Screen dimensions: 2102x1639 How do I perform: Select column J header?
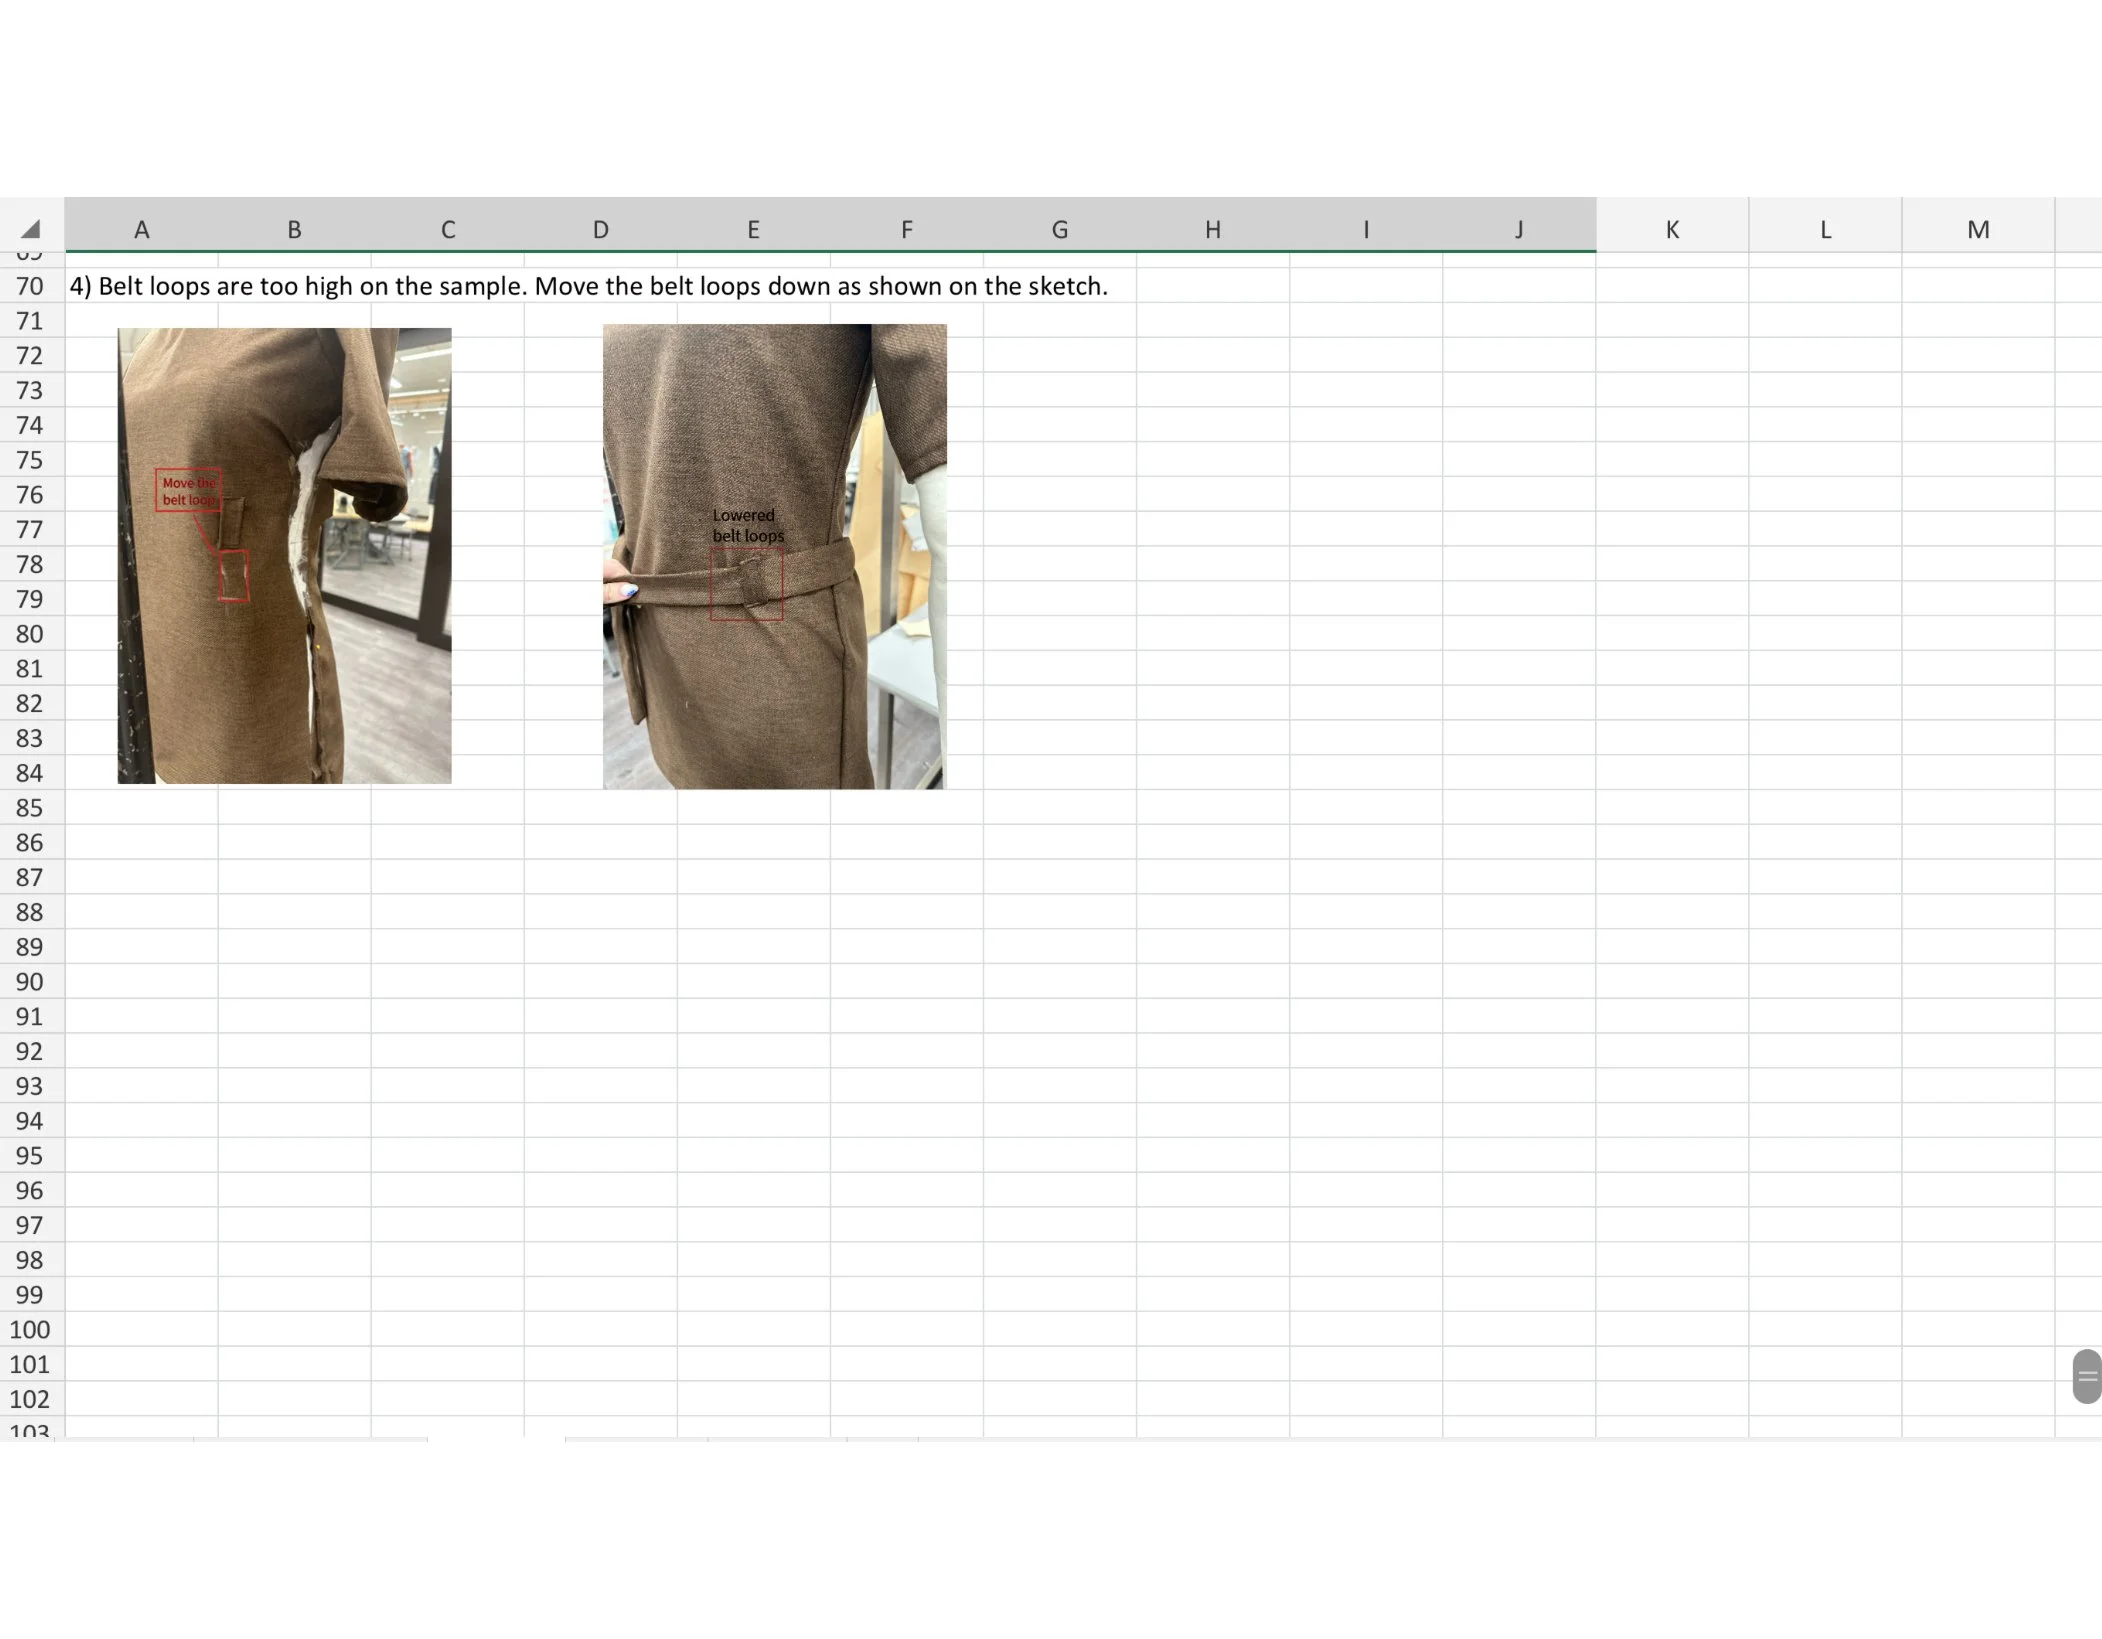[x=1518, y=229]
